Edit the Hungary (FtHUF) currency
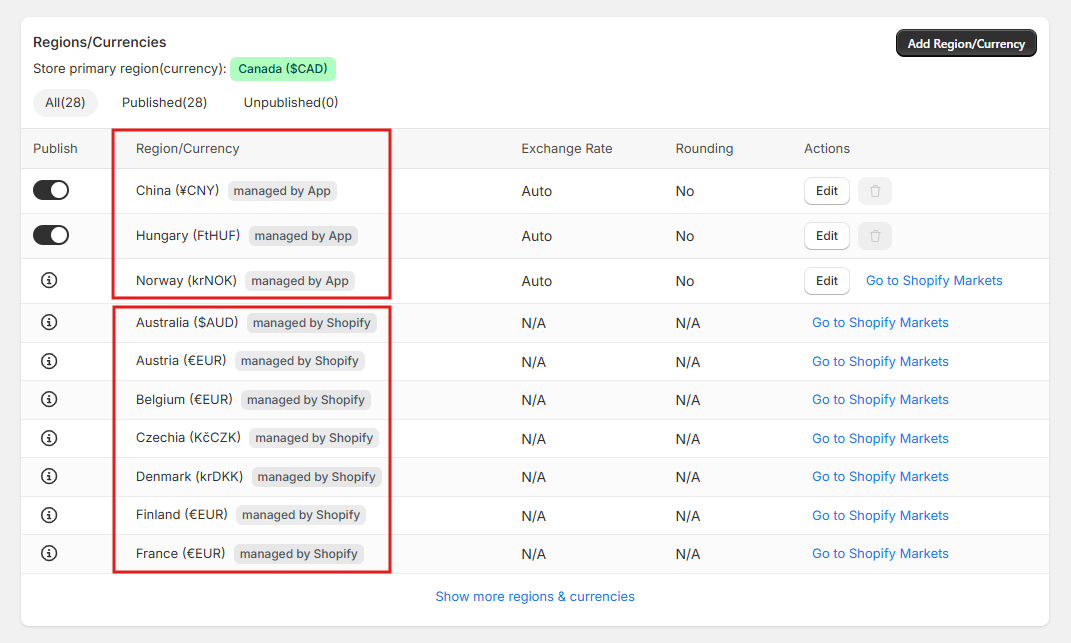The height and width of the screenshot is (643, 1071). coord(826,236)
